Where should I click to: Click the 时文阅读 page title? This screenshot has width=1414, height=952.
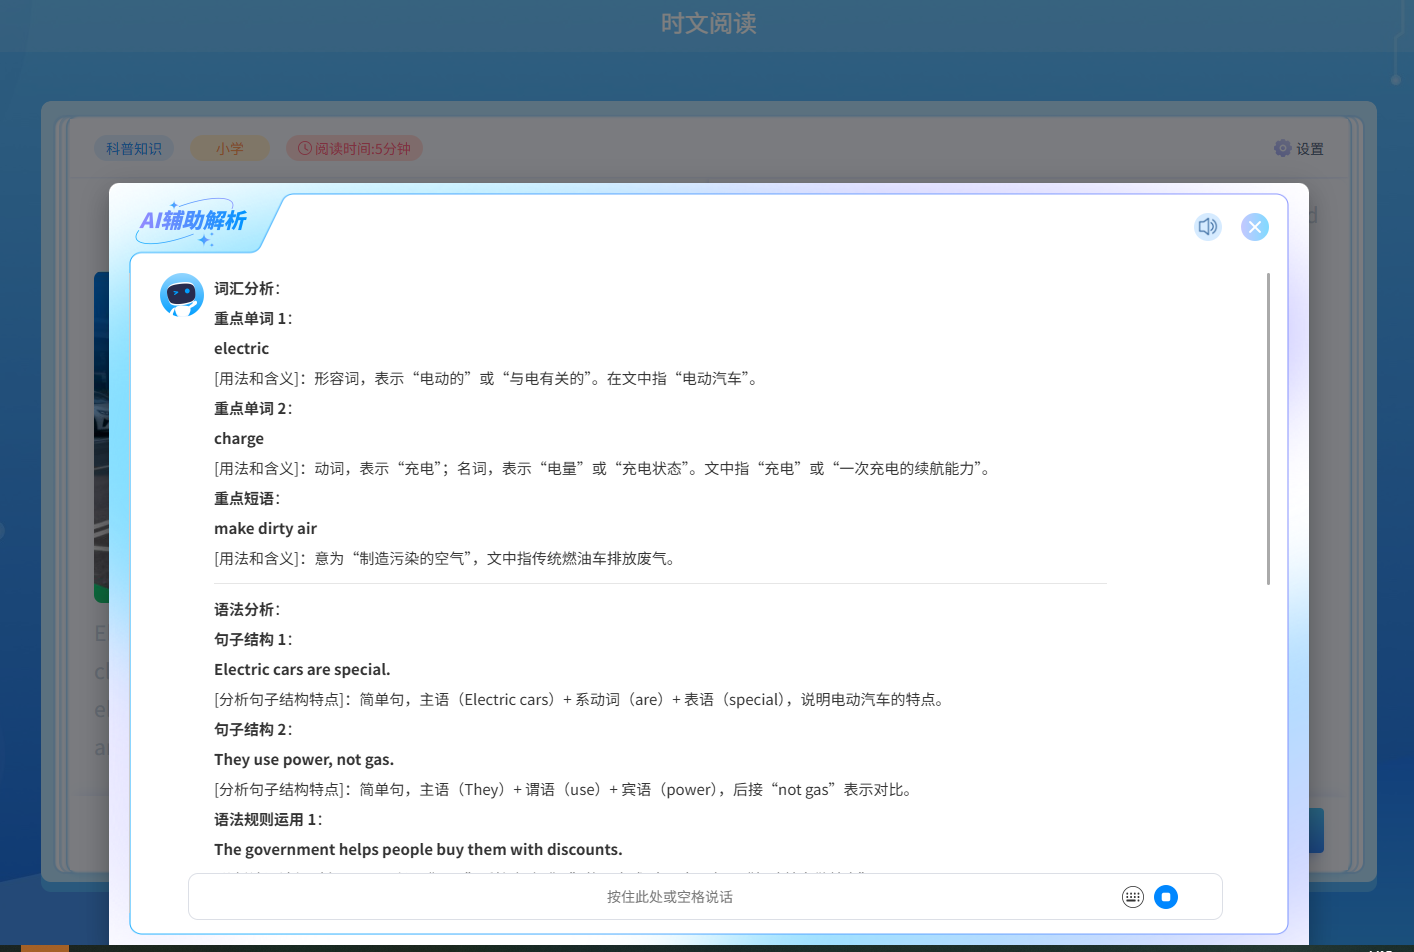pos(708,24)
